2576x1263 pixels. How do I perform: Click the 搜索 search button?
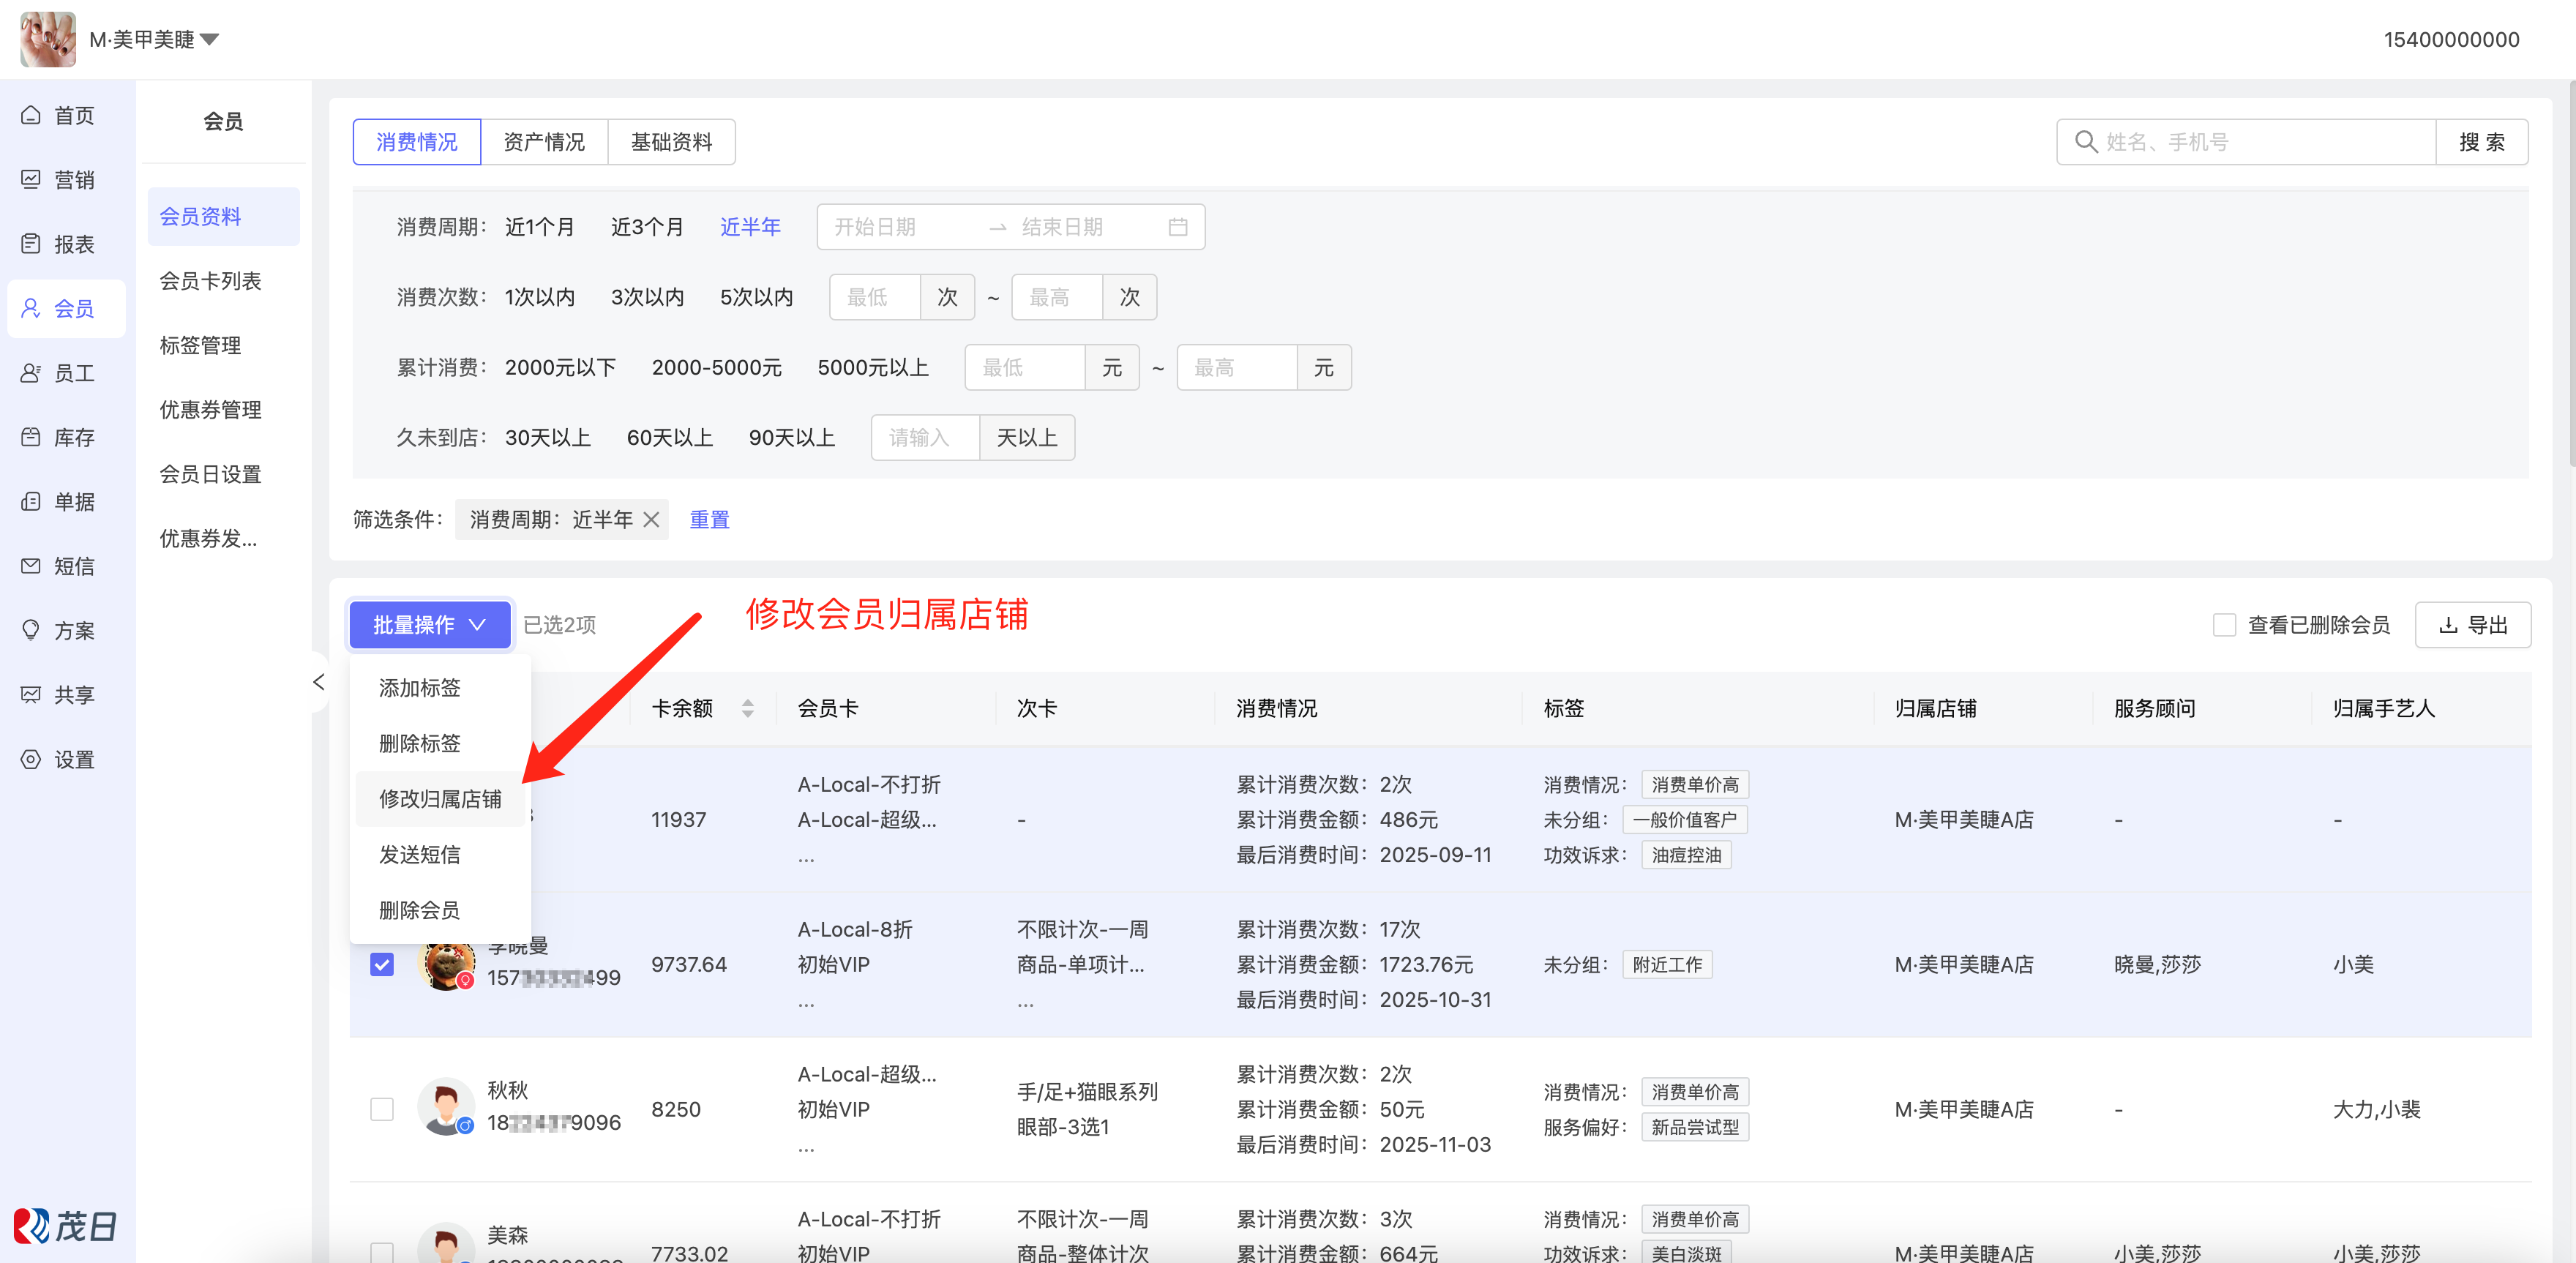click(x=2481, y=142)
